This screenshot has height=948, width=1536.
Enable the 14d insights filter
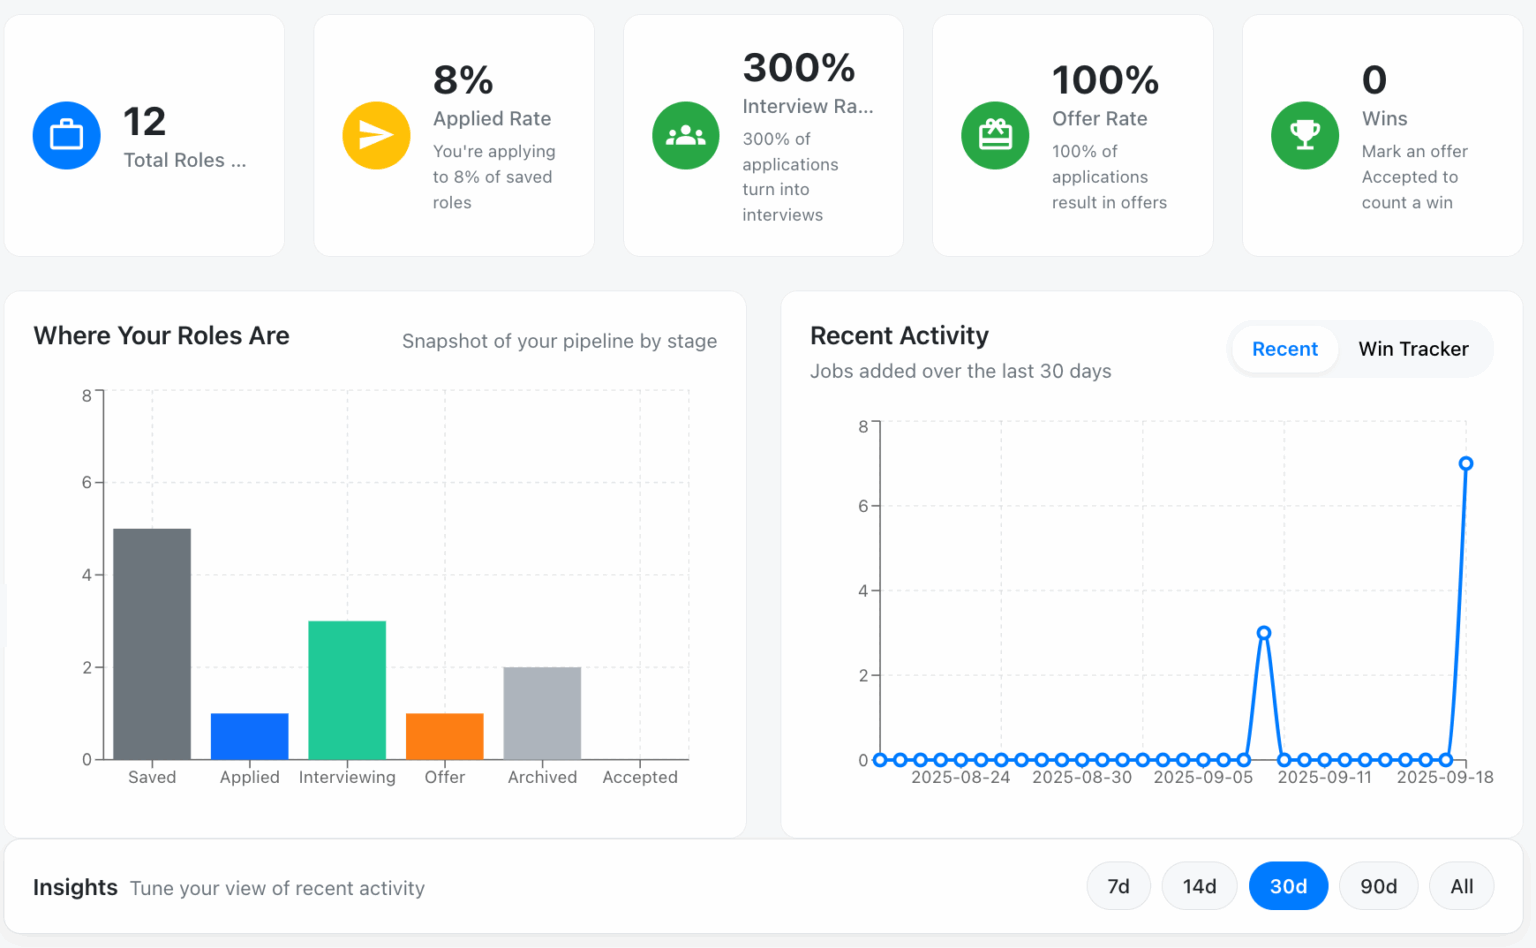tap(1199, 886)
